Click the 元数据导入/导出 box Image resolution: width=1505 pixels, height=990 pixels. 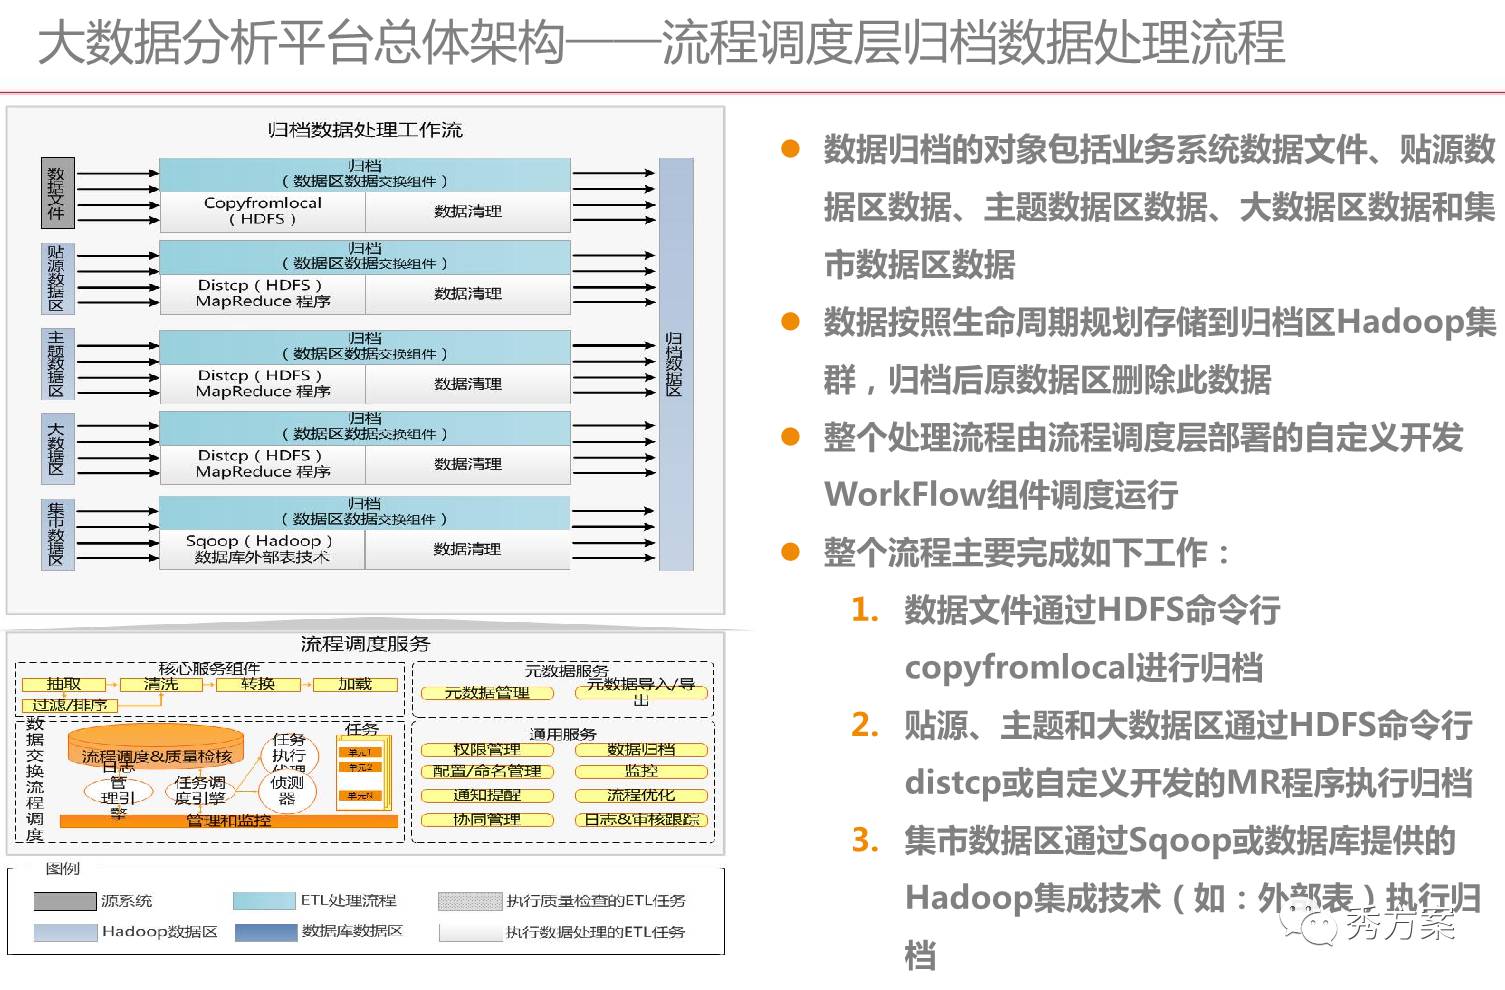tap(641, 691)
